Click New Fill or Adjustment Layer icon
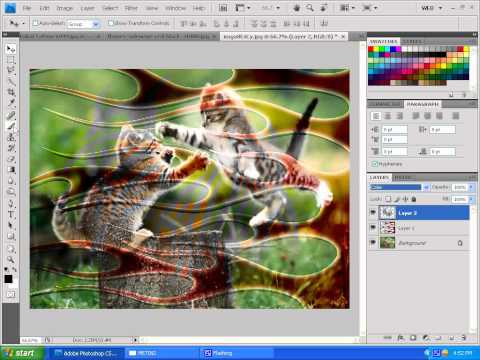Screen dimensions: 480x360 pyautogui.click(x=426, y=338)
